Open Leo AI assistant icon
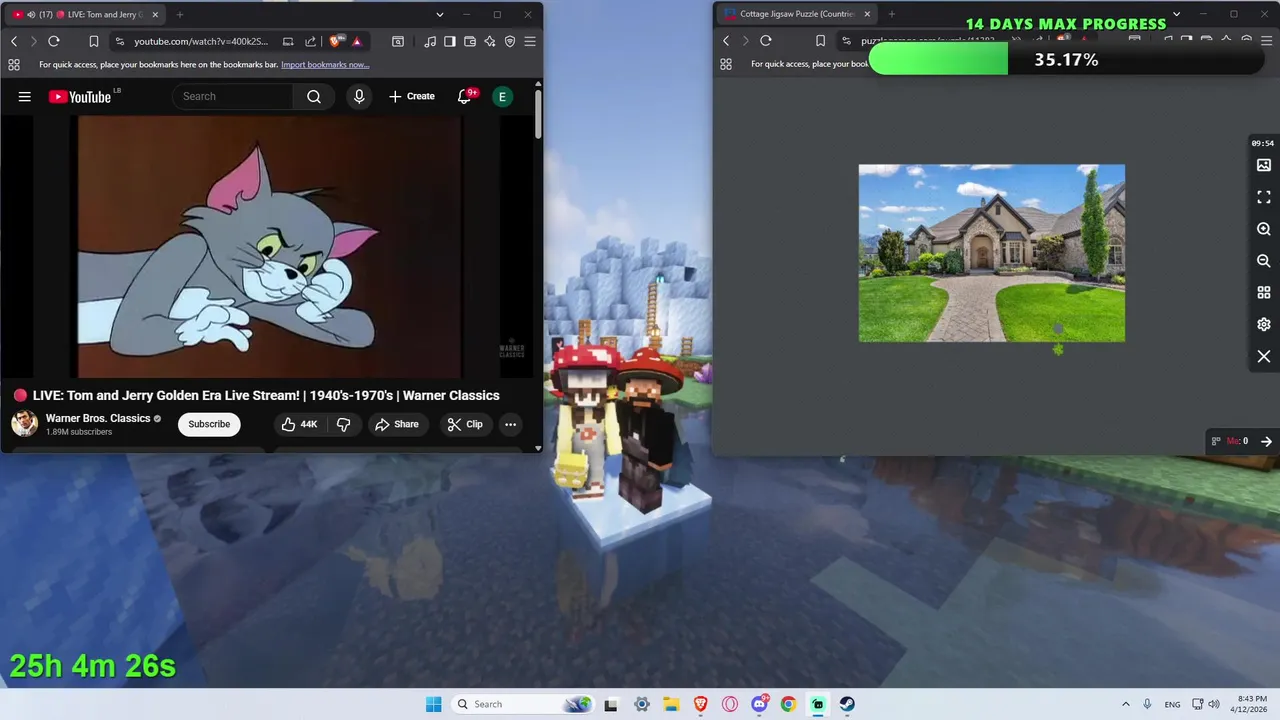This screenshot has width=1280, height=720. click(490, 41)
